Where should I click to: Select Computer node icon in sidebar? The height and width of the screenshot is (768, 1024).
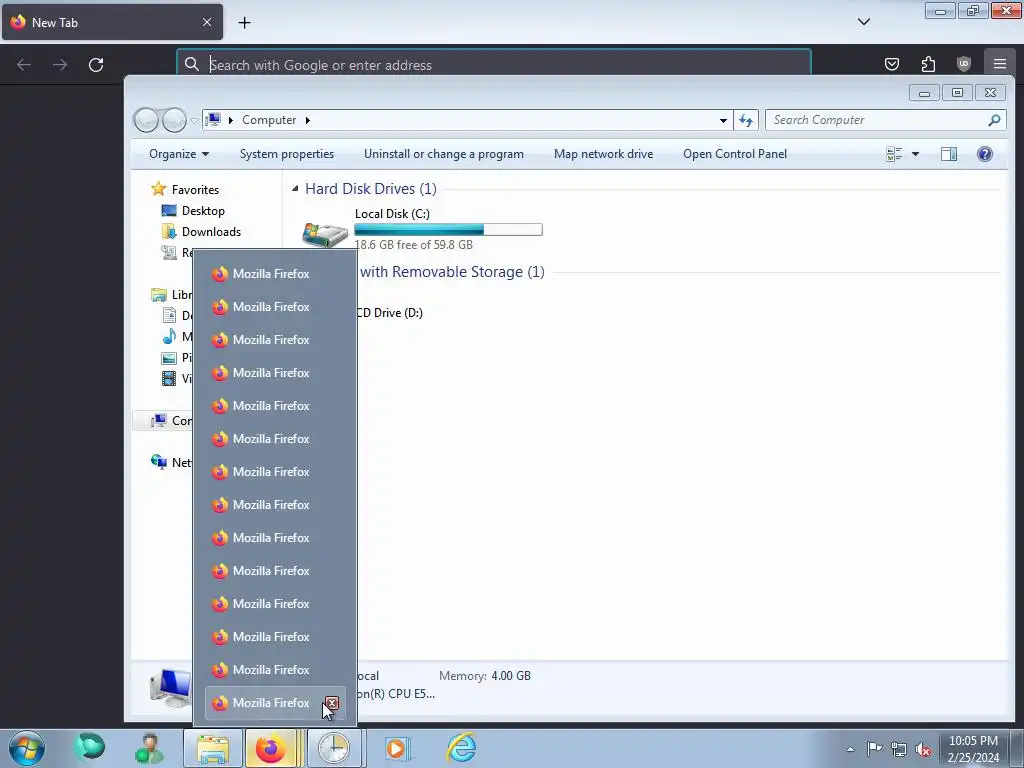coord(159,421)
